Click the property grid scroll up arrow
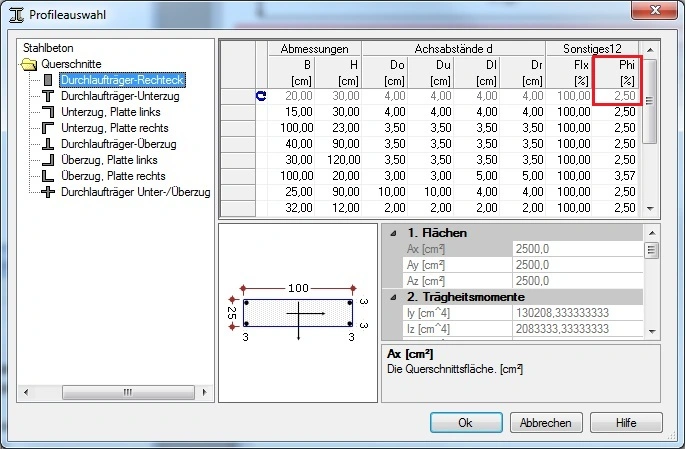The width and height of the screenshot is (686, 449). (652, 233)
